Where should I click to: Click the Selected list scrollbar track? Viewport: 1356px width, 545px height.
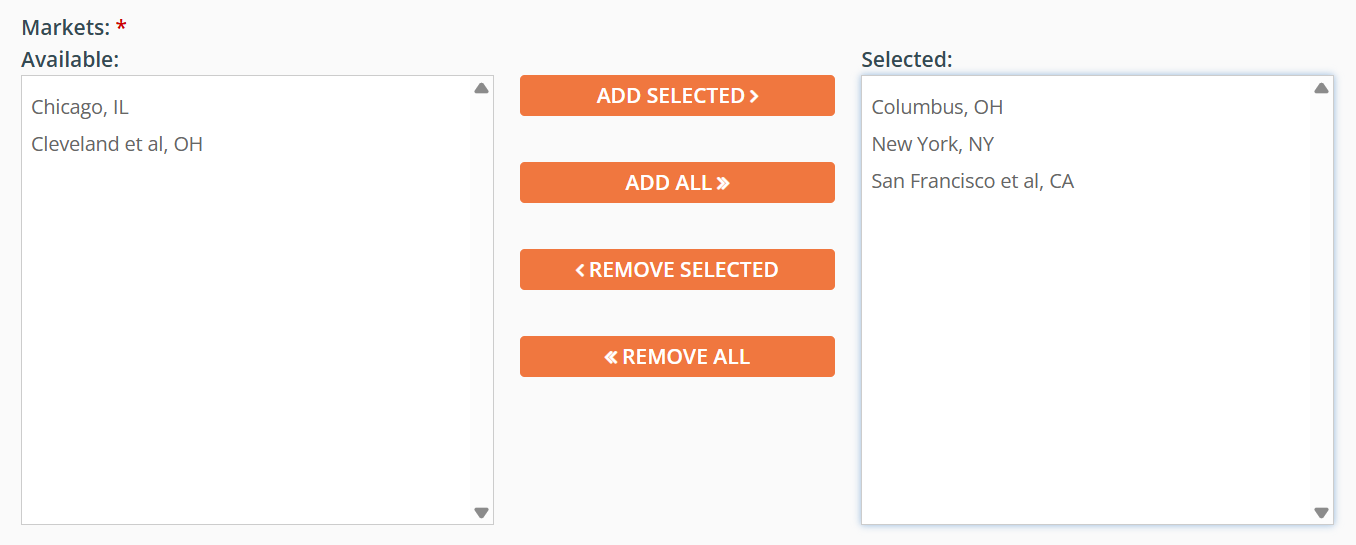(x=1321, y=300)
